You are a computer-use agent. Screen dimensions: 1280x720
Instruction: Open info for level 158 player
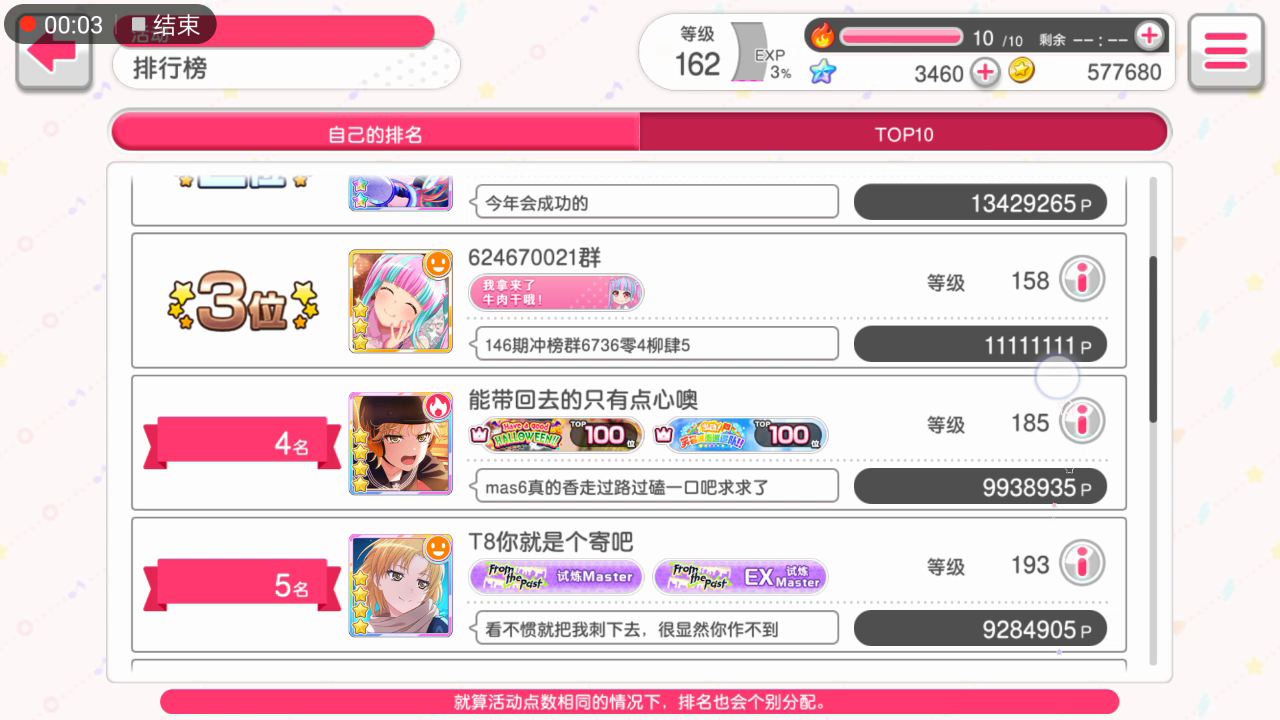pyautogui.click(x=1082, y=280)
